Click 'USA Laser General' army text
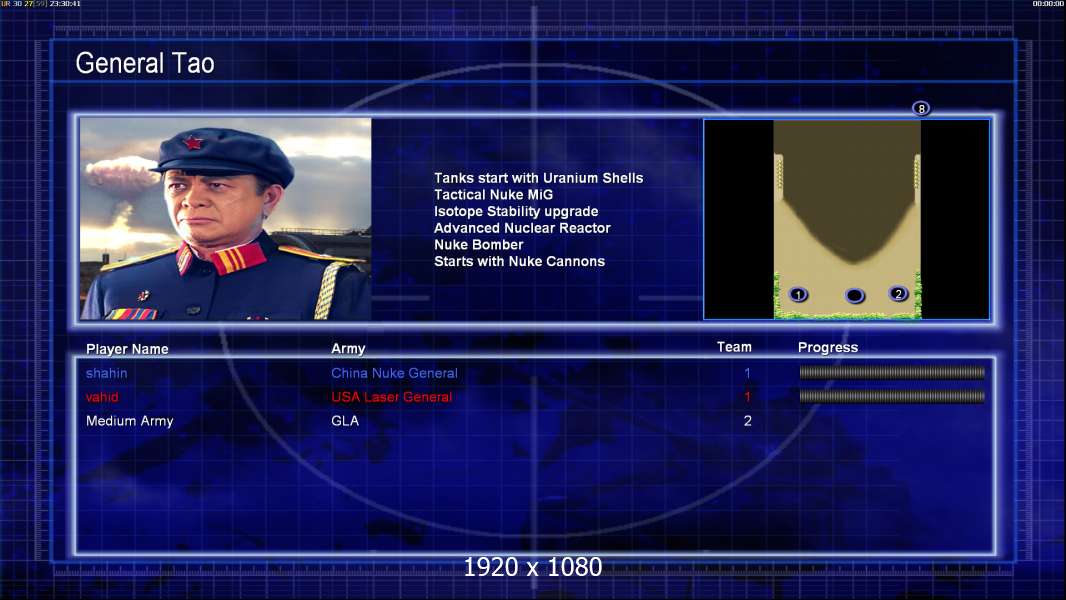 [x=392, y=397]
